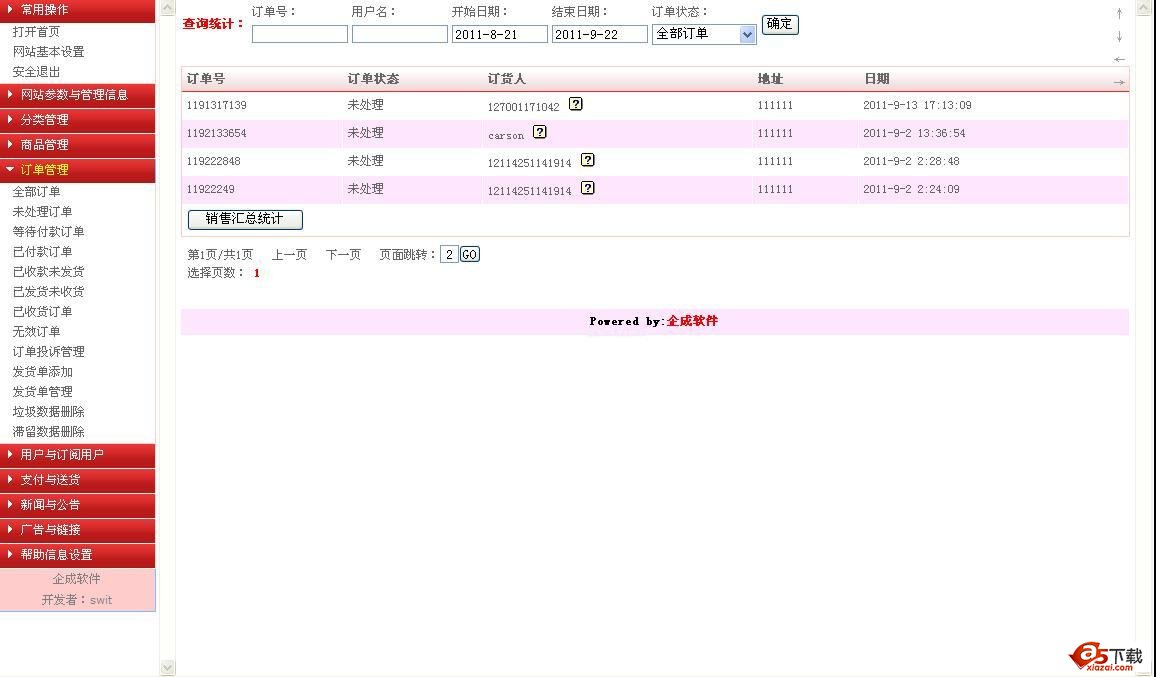Image resolution: width=1156 pixels, height=677 pixels.
Task: Click 日期 column header
Action: point(877,79)
